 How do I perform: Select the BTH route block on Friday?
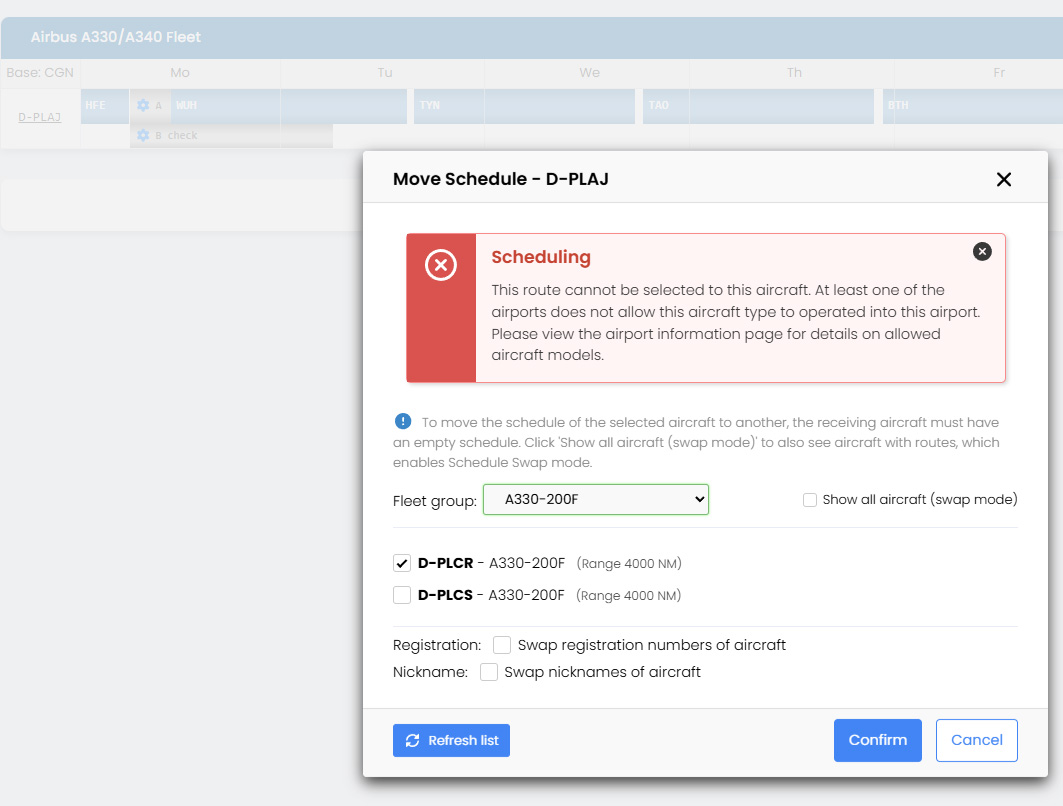[x=970, y=106]
